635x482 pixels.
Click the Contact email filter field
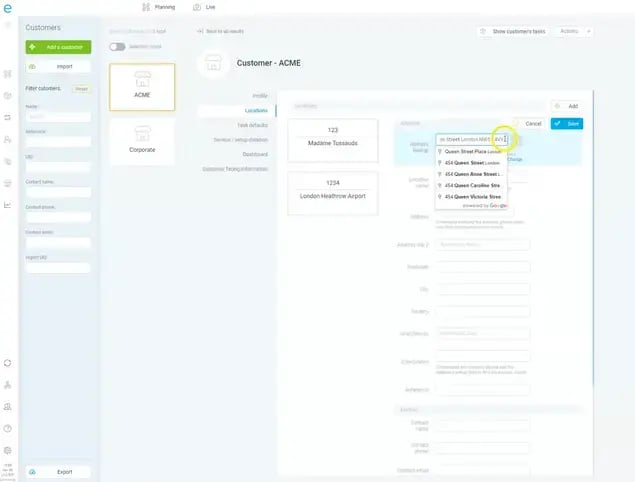[58, 242]
